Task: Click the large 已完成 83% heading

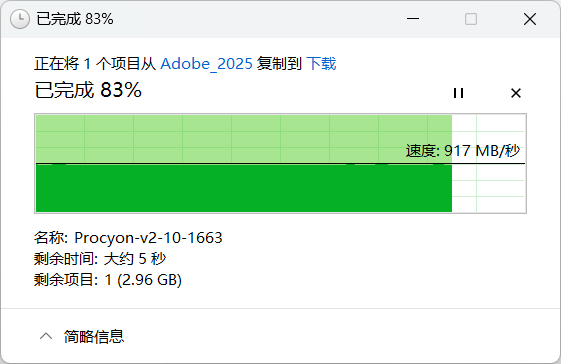Action: 88,89
